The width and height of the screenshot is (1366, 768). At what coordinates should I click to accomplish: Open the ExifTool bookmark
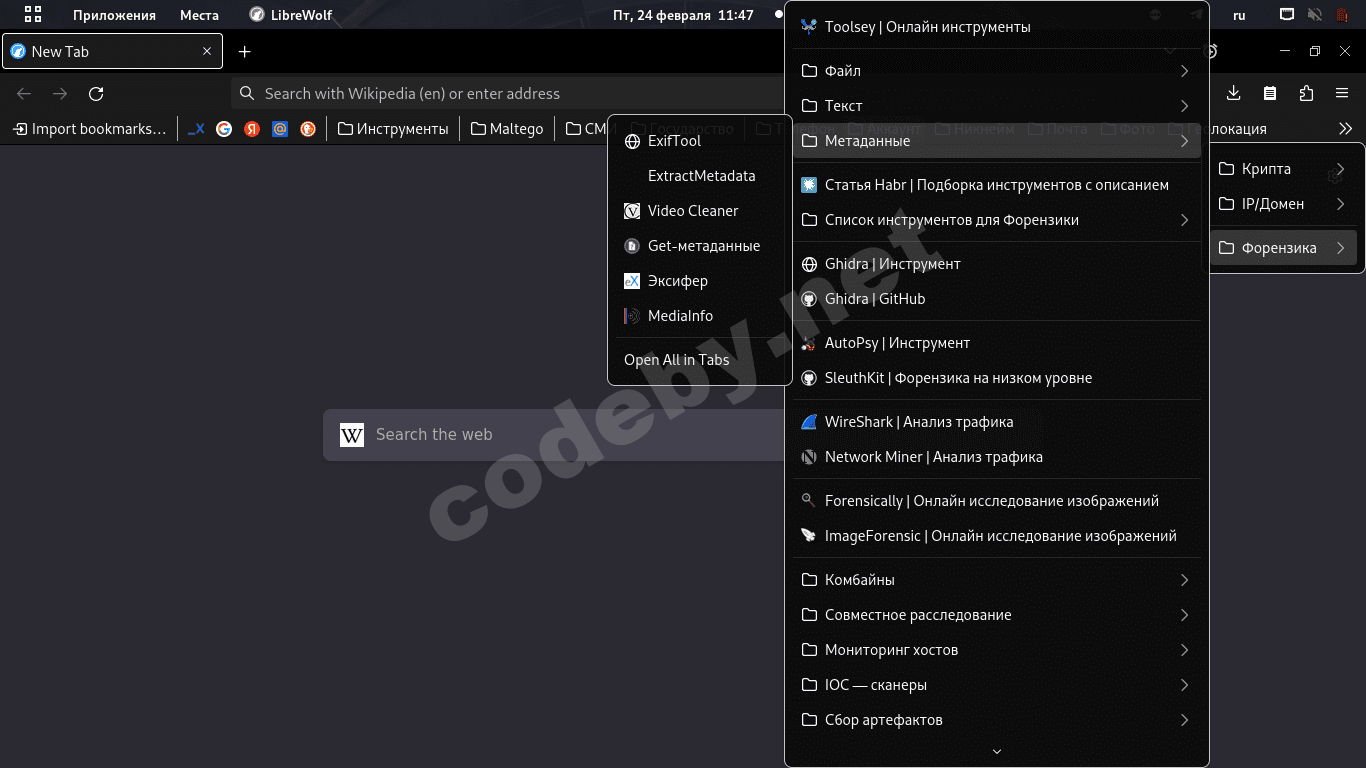click(x=700, y=141)
